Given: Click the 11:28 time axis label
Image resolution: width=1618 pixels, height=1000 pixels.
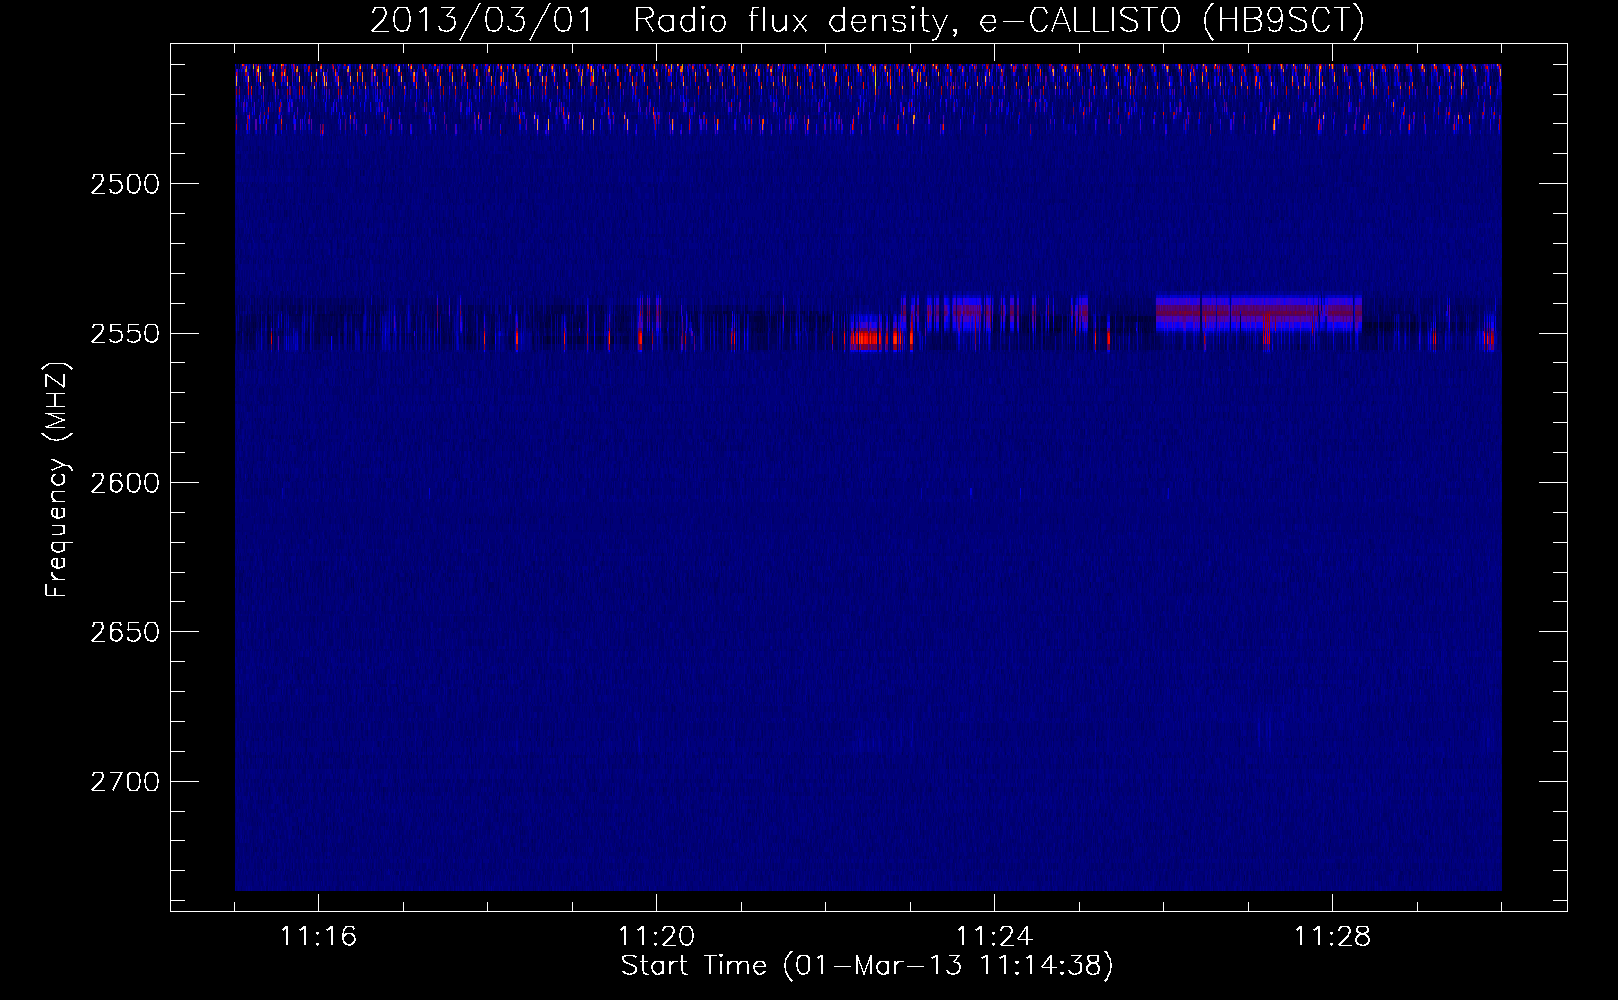Looking at the screenshot, I should pyautogui.click(x=1332, y=937).
